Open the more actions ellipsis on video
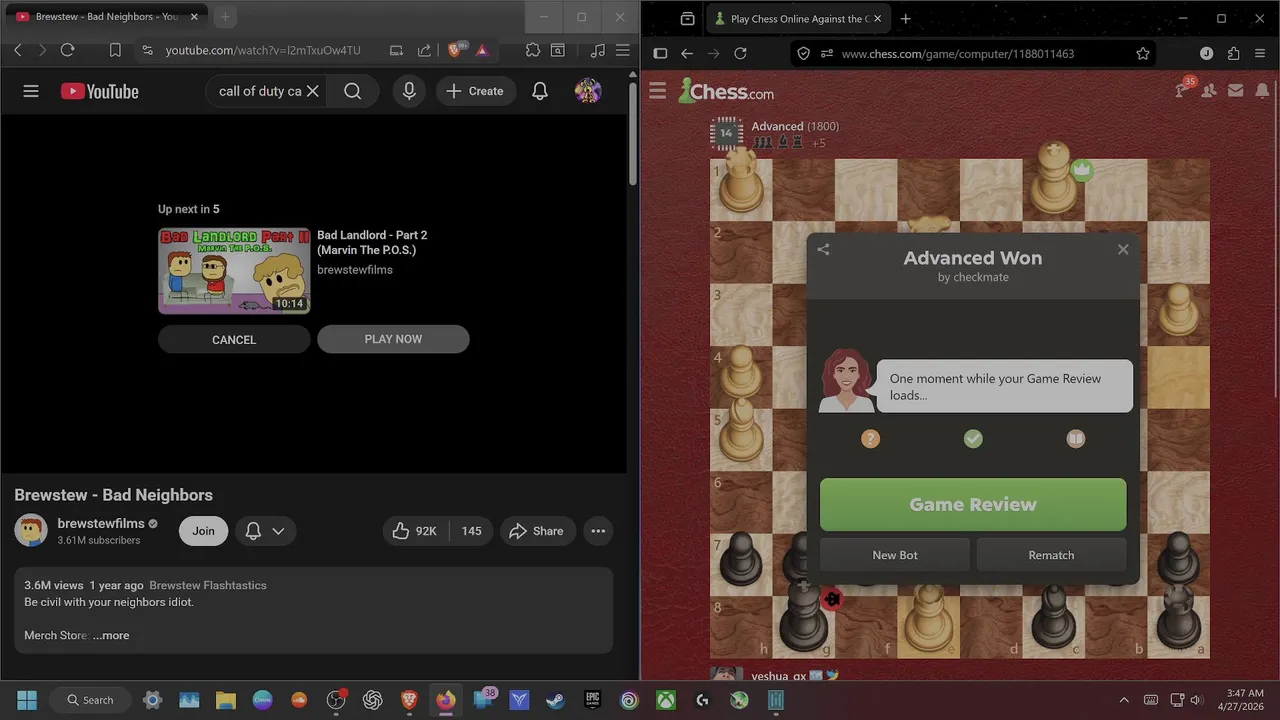Viewport: 1280px width, 720px height. pyautogui.click(x=598, y=531)
